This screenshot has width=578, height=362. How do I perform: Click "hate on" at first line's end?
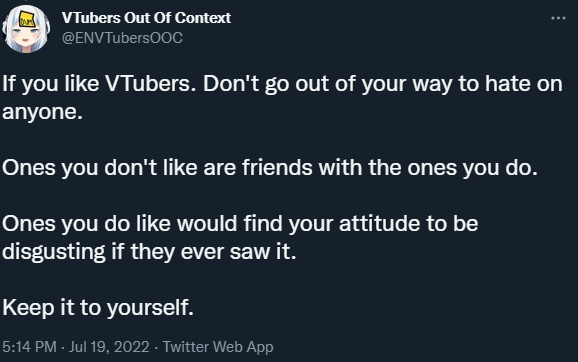(524, 84)
